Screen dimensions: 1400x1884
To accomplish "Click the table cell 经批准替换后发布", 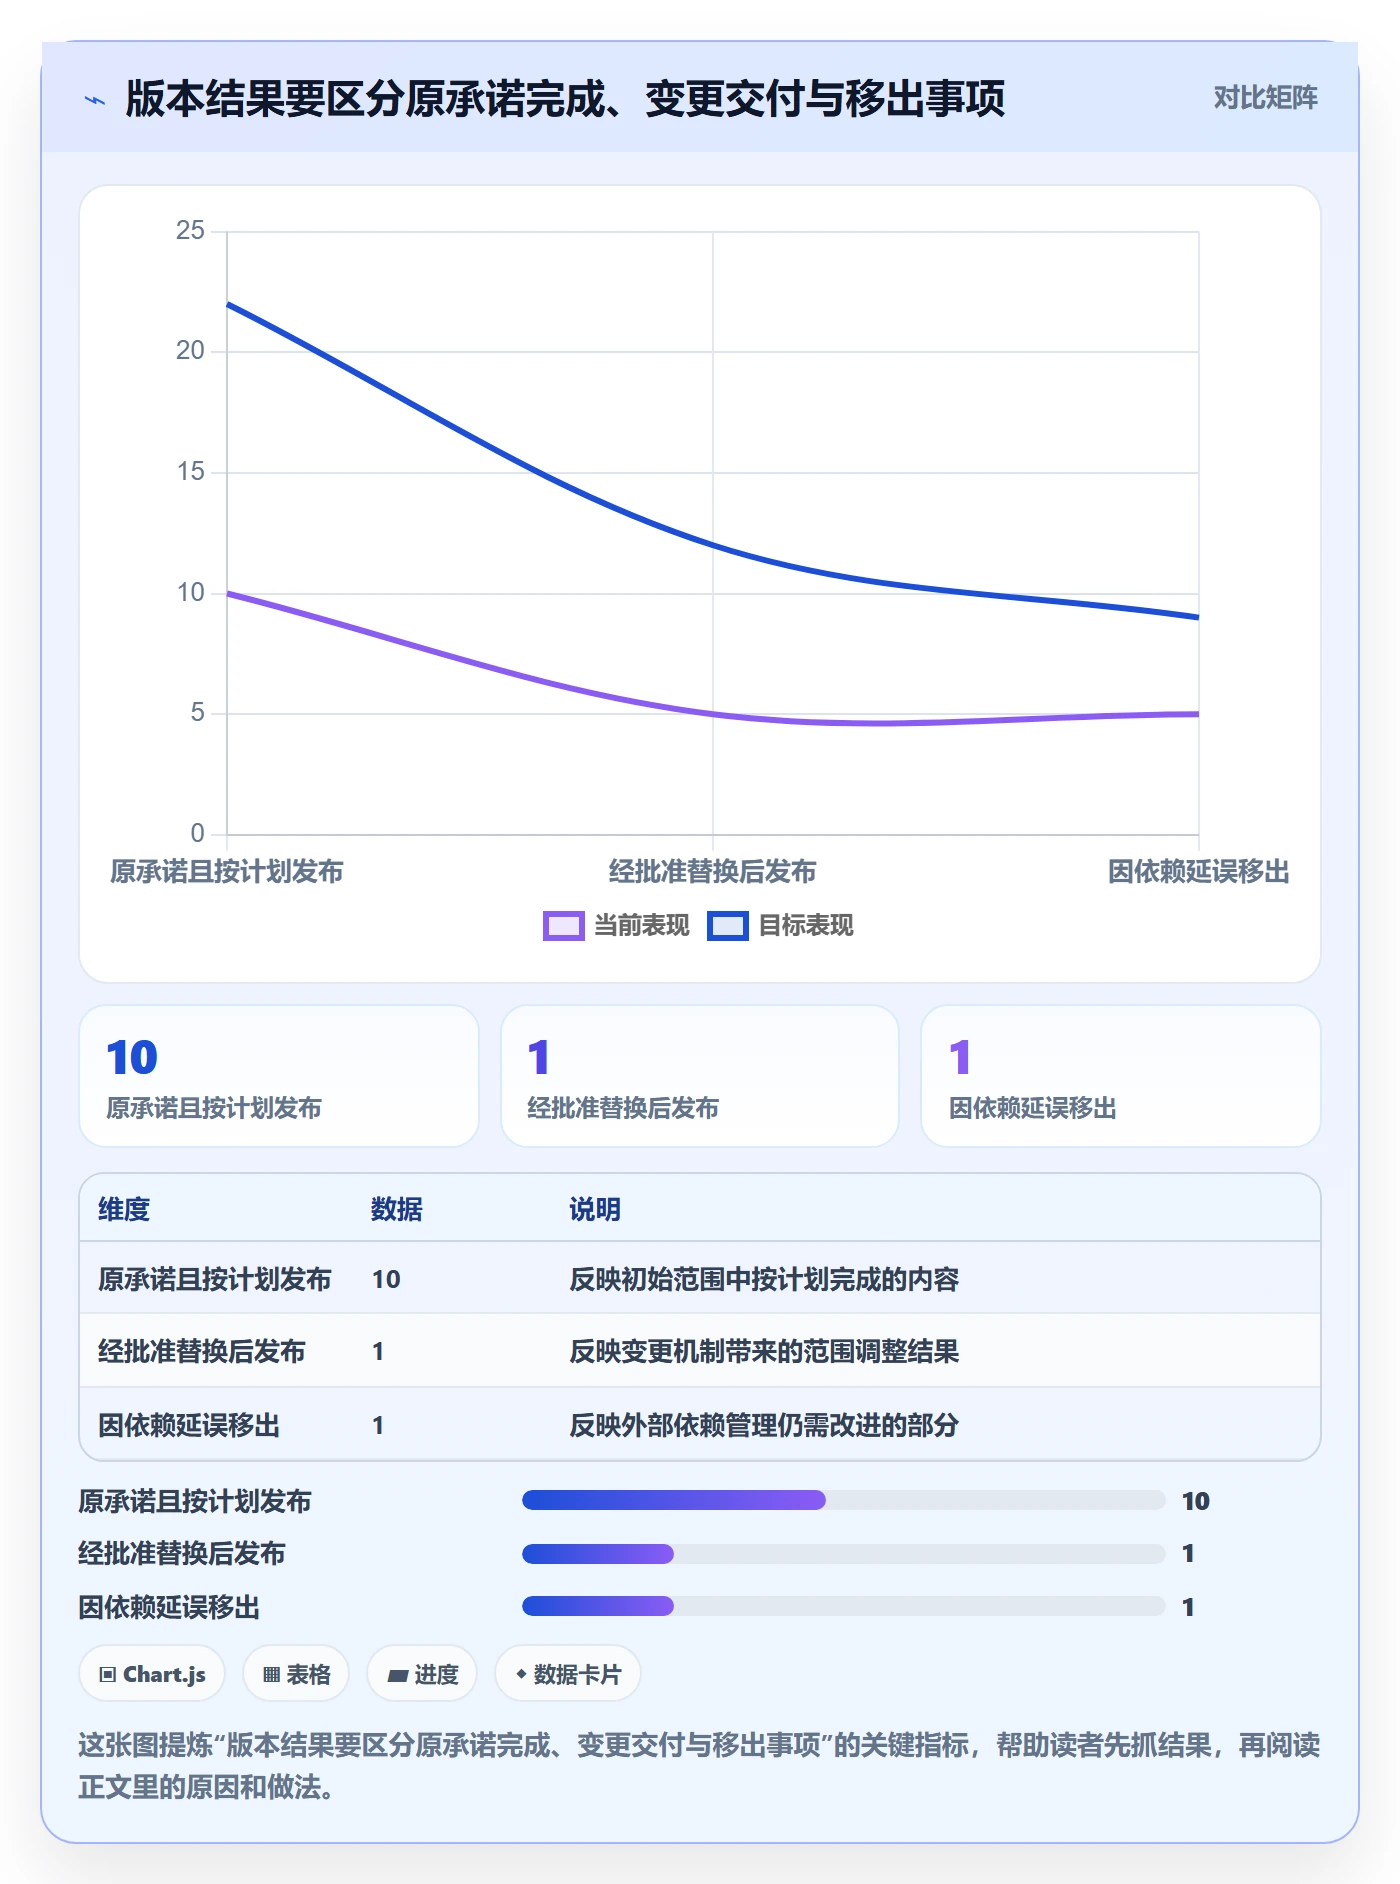I will click(x=202, y=1352).
